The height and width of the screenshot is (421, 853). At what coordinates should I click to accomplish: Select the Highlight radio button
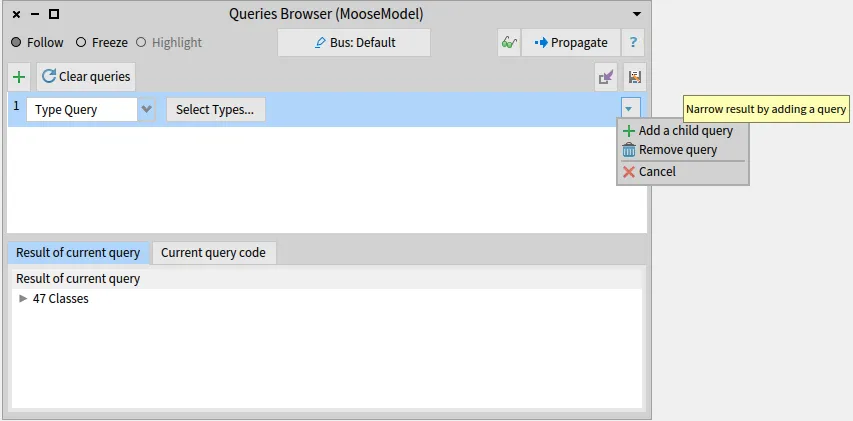pyautogui.click(x=141, y=42)
